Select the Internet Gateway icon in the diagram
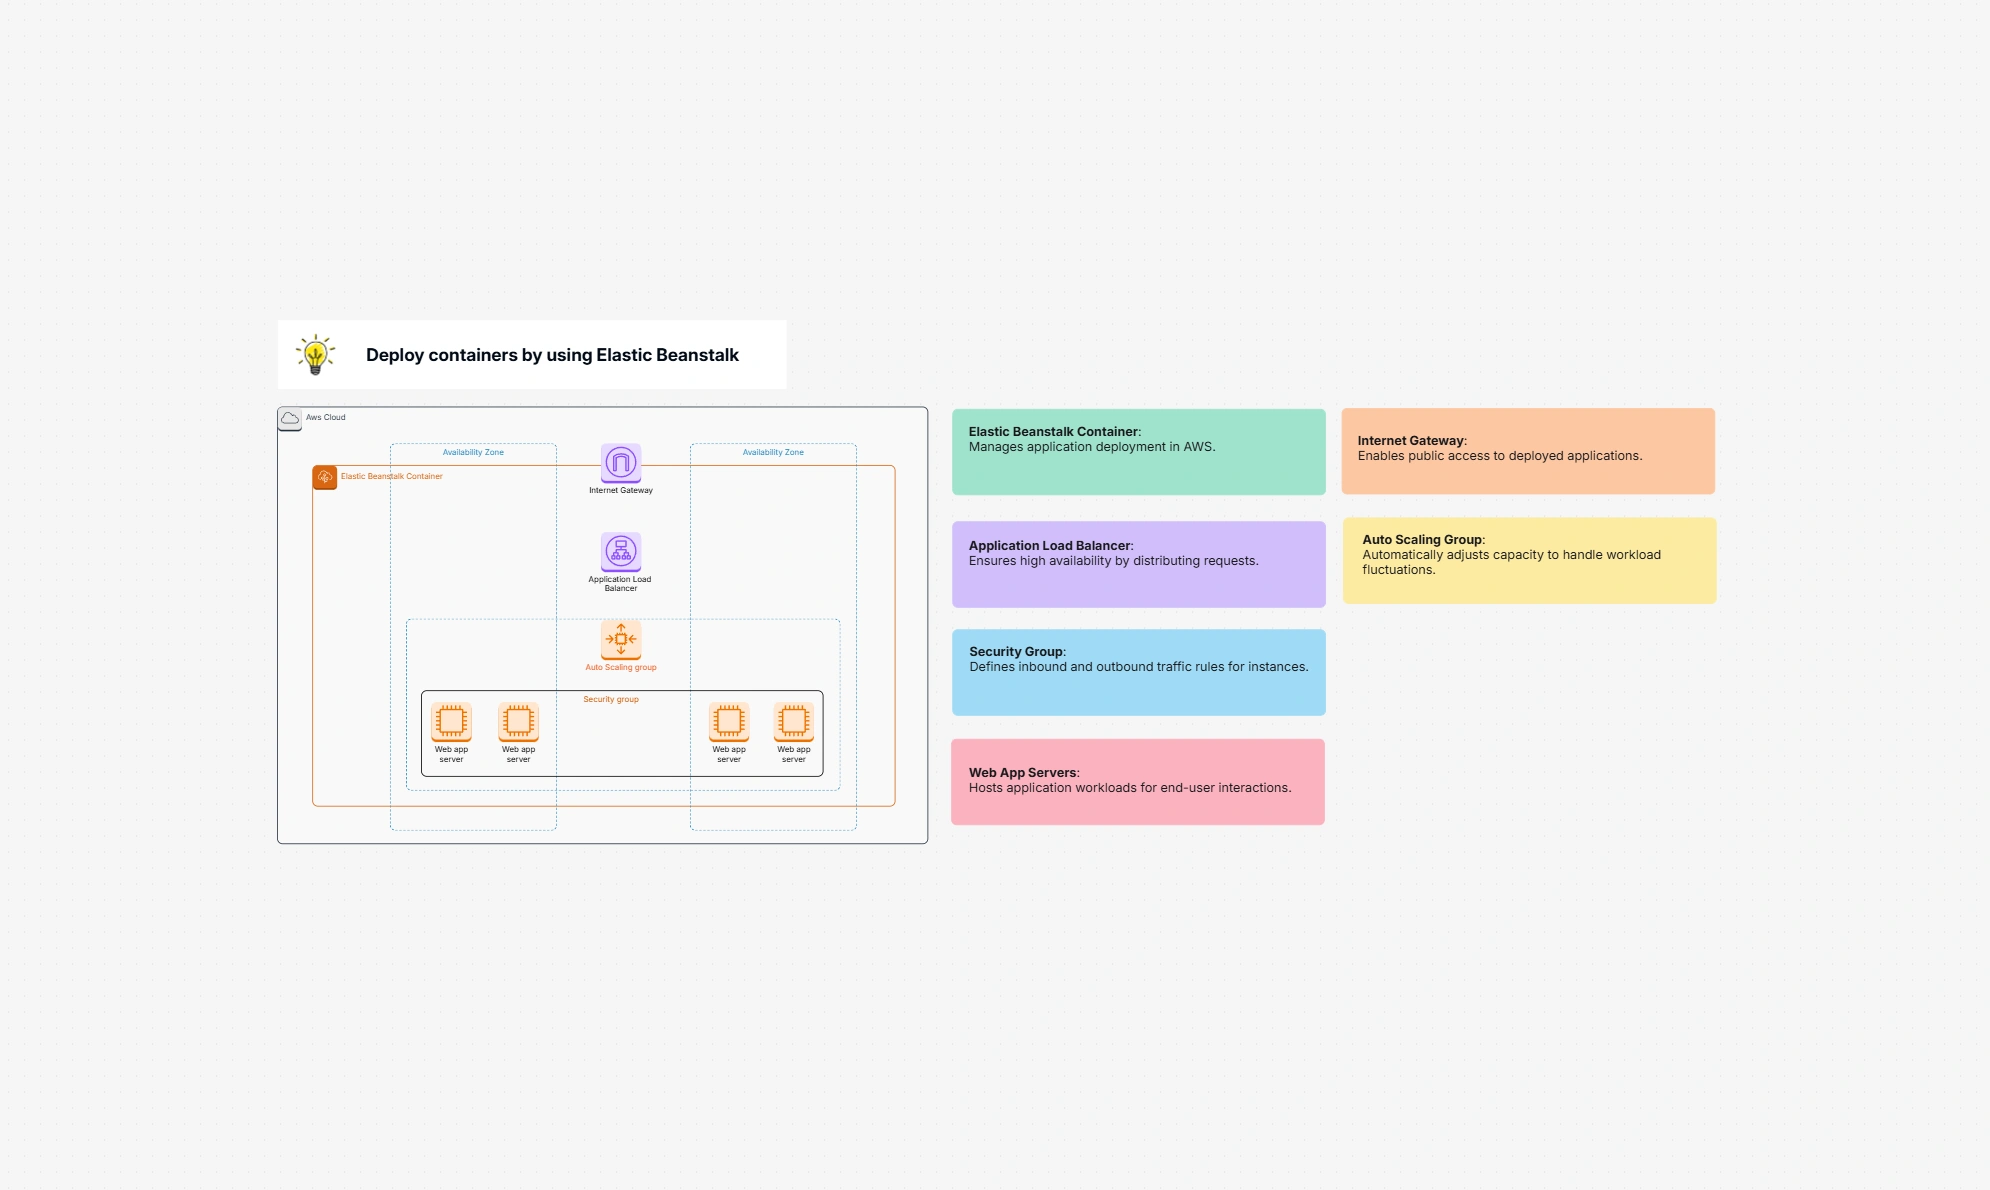The height and width of the screenshot is (1190, 1990). [621, 463]
